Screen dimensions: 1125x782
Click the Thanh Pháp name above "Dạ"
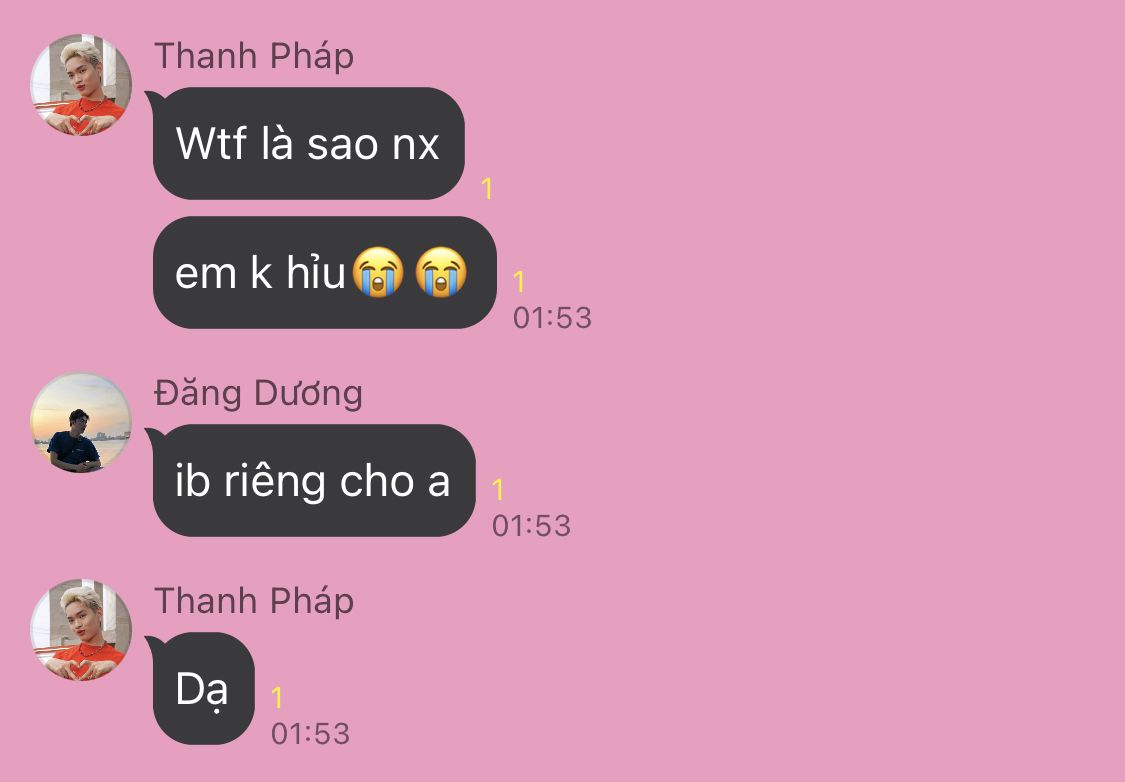click(254, 601)
